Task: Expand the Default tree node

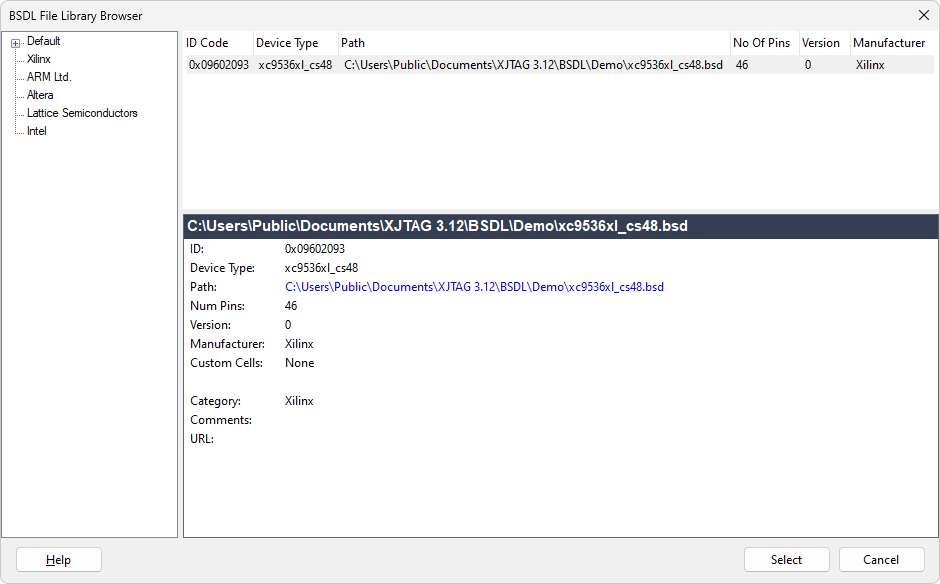Action: [16, 42]
